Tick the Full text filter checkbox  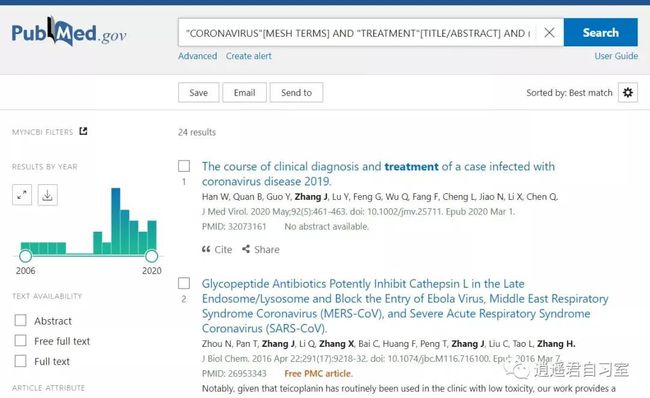20,361
